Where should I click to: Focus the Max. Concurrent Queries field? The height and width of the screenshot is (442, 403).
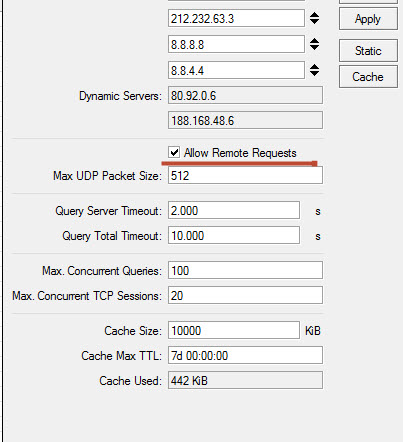point(245,270)
